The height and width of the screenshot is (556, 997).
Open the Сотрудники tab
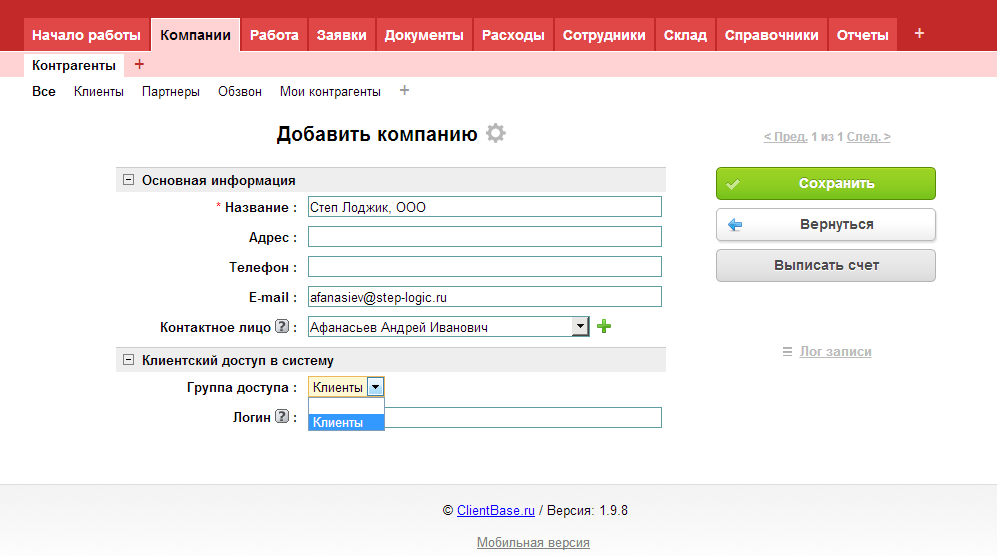pyautogui.click(x=604, y=35)
